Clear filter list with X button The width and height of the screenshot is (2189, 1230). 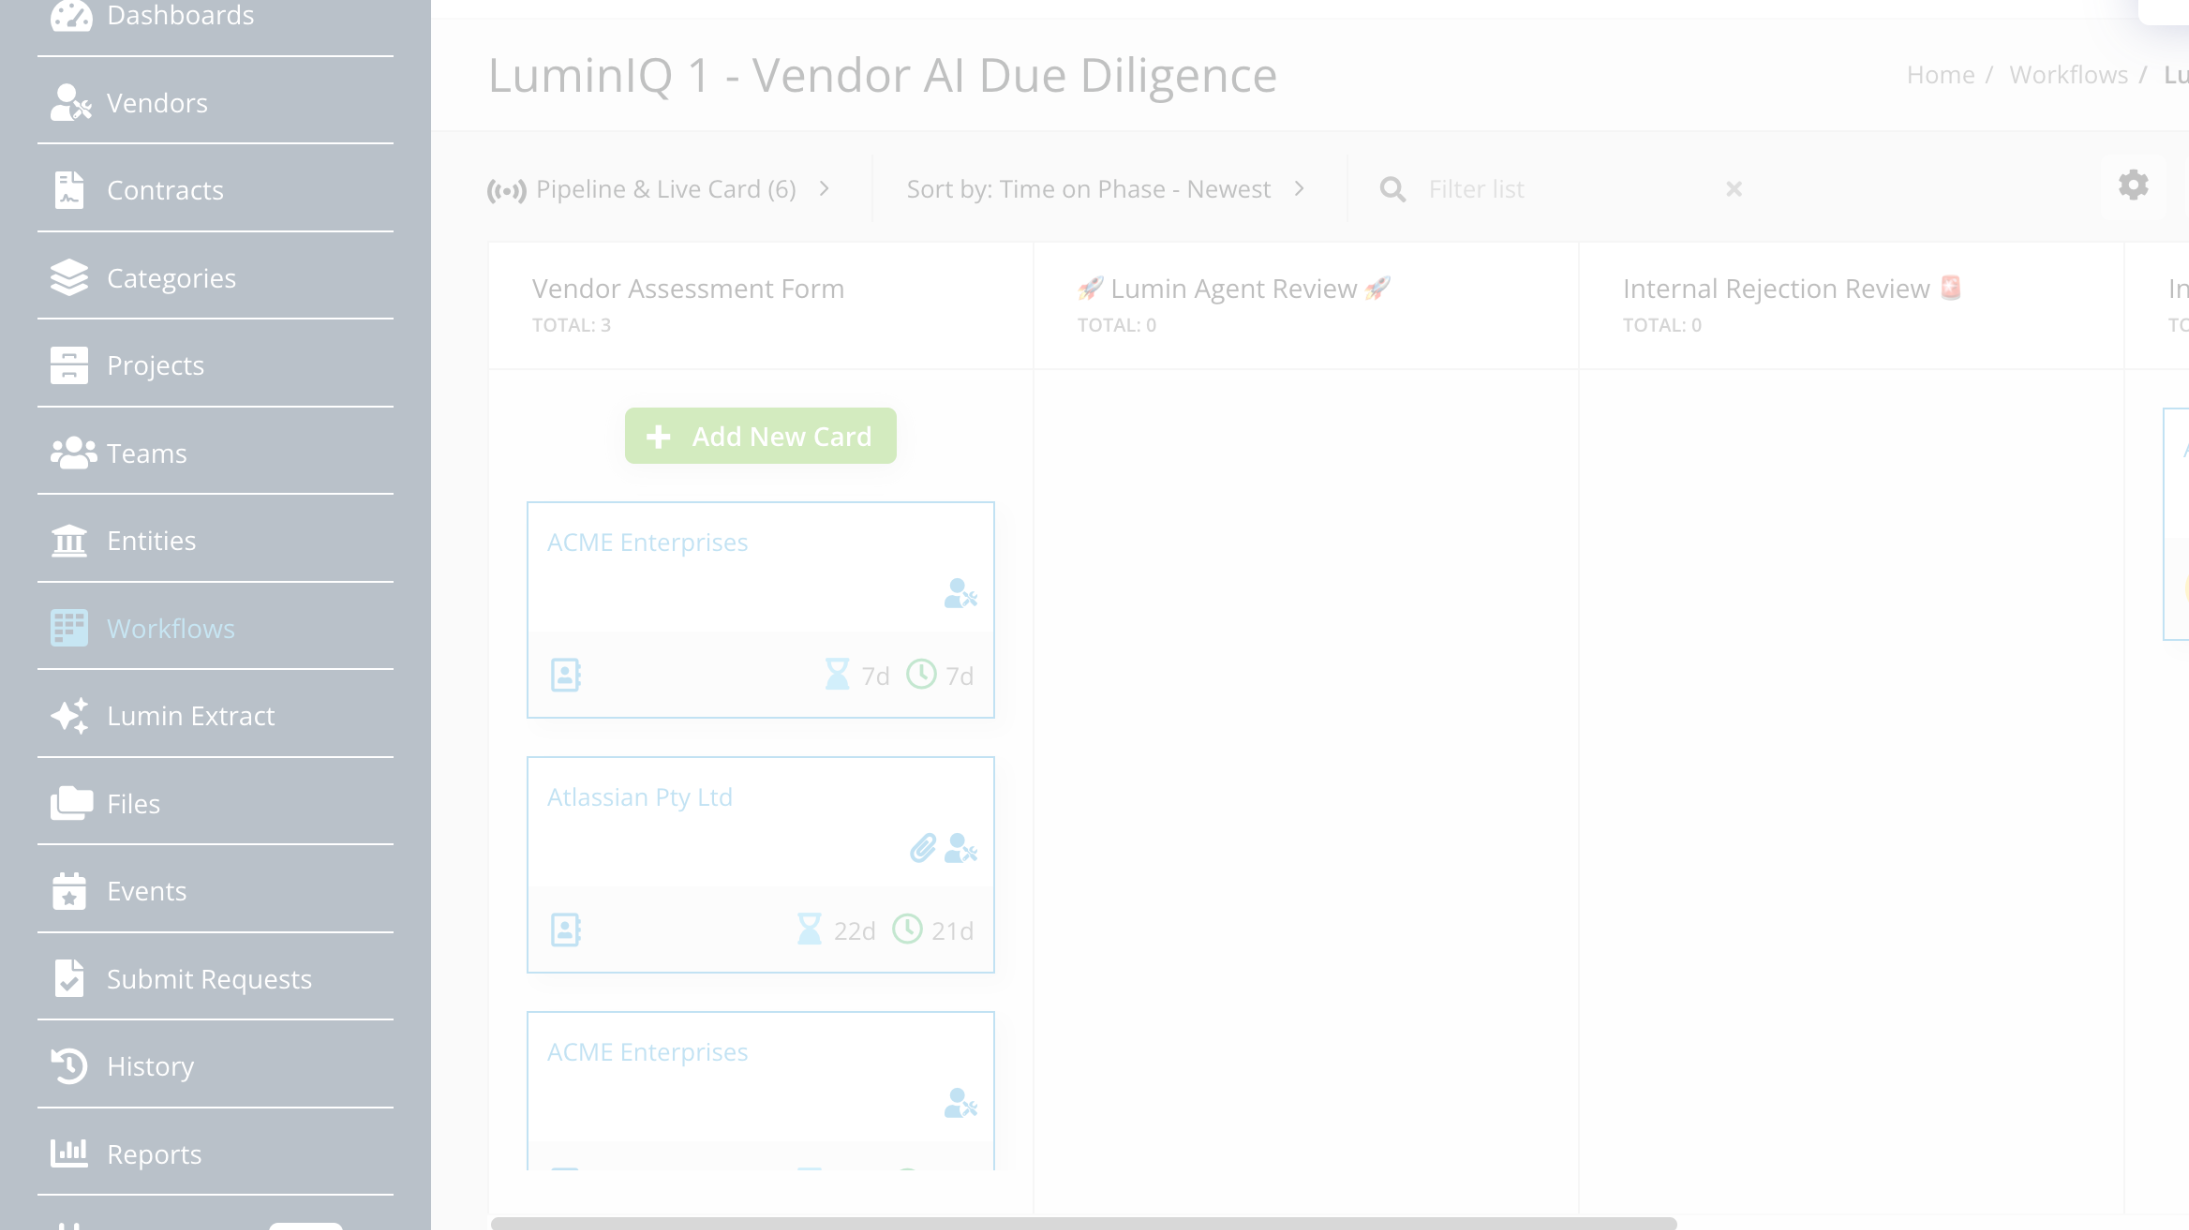1733,189
